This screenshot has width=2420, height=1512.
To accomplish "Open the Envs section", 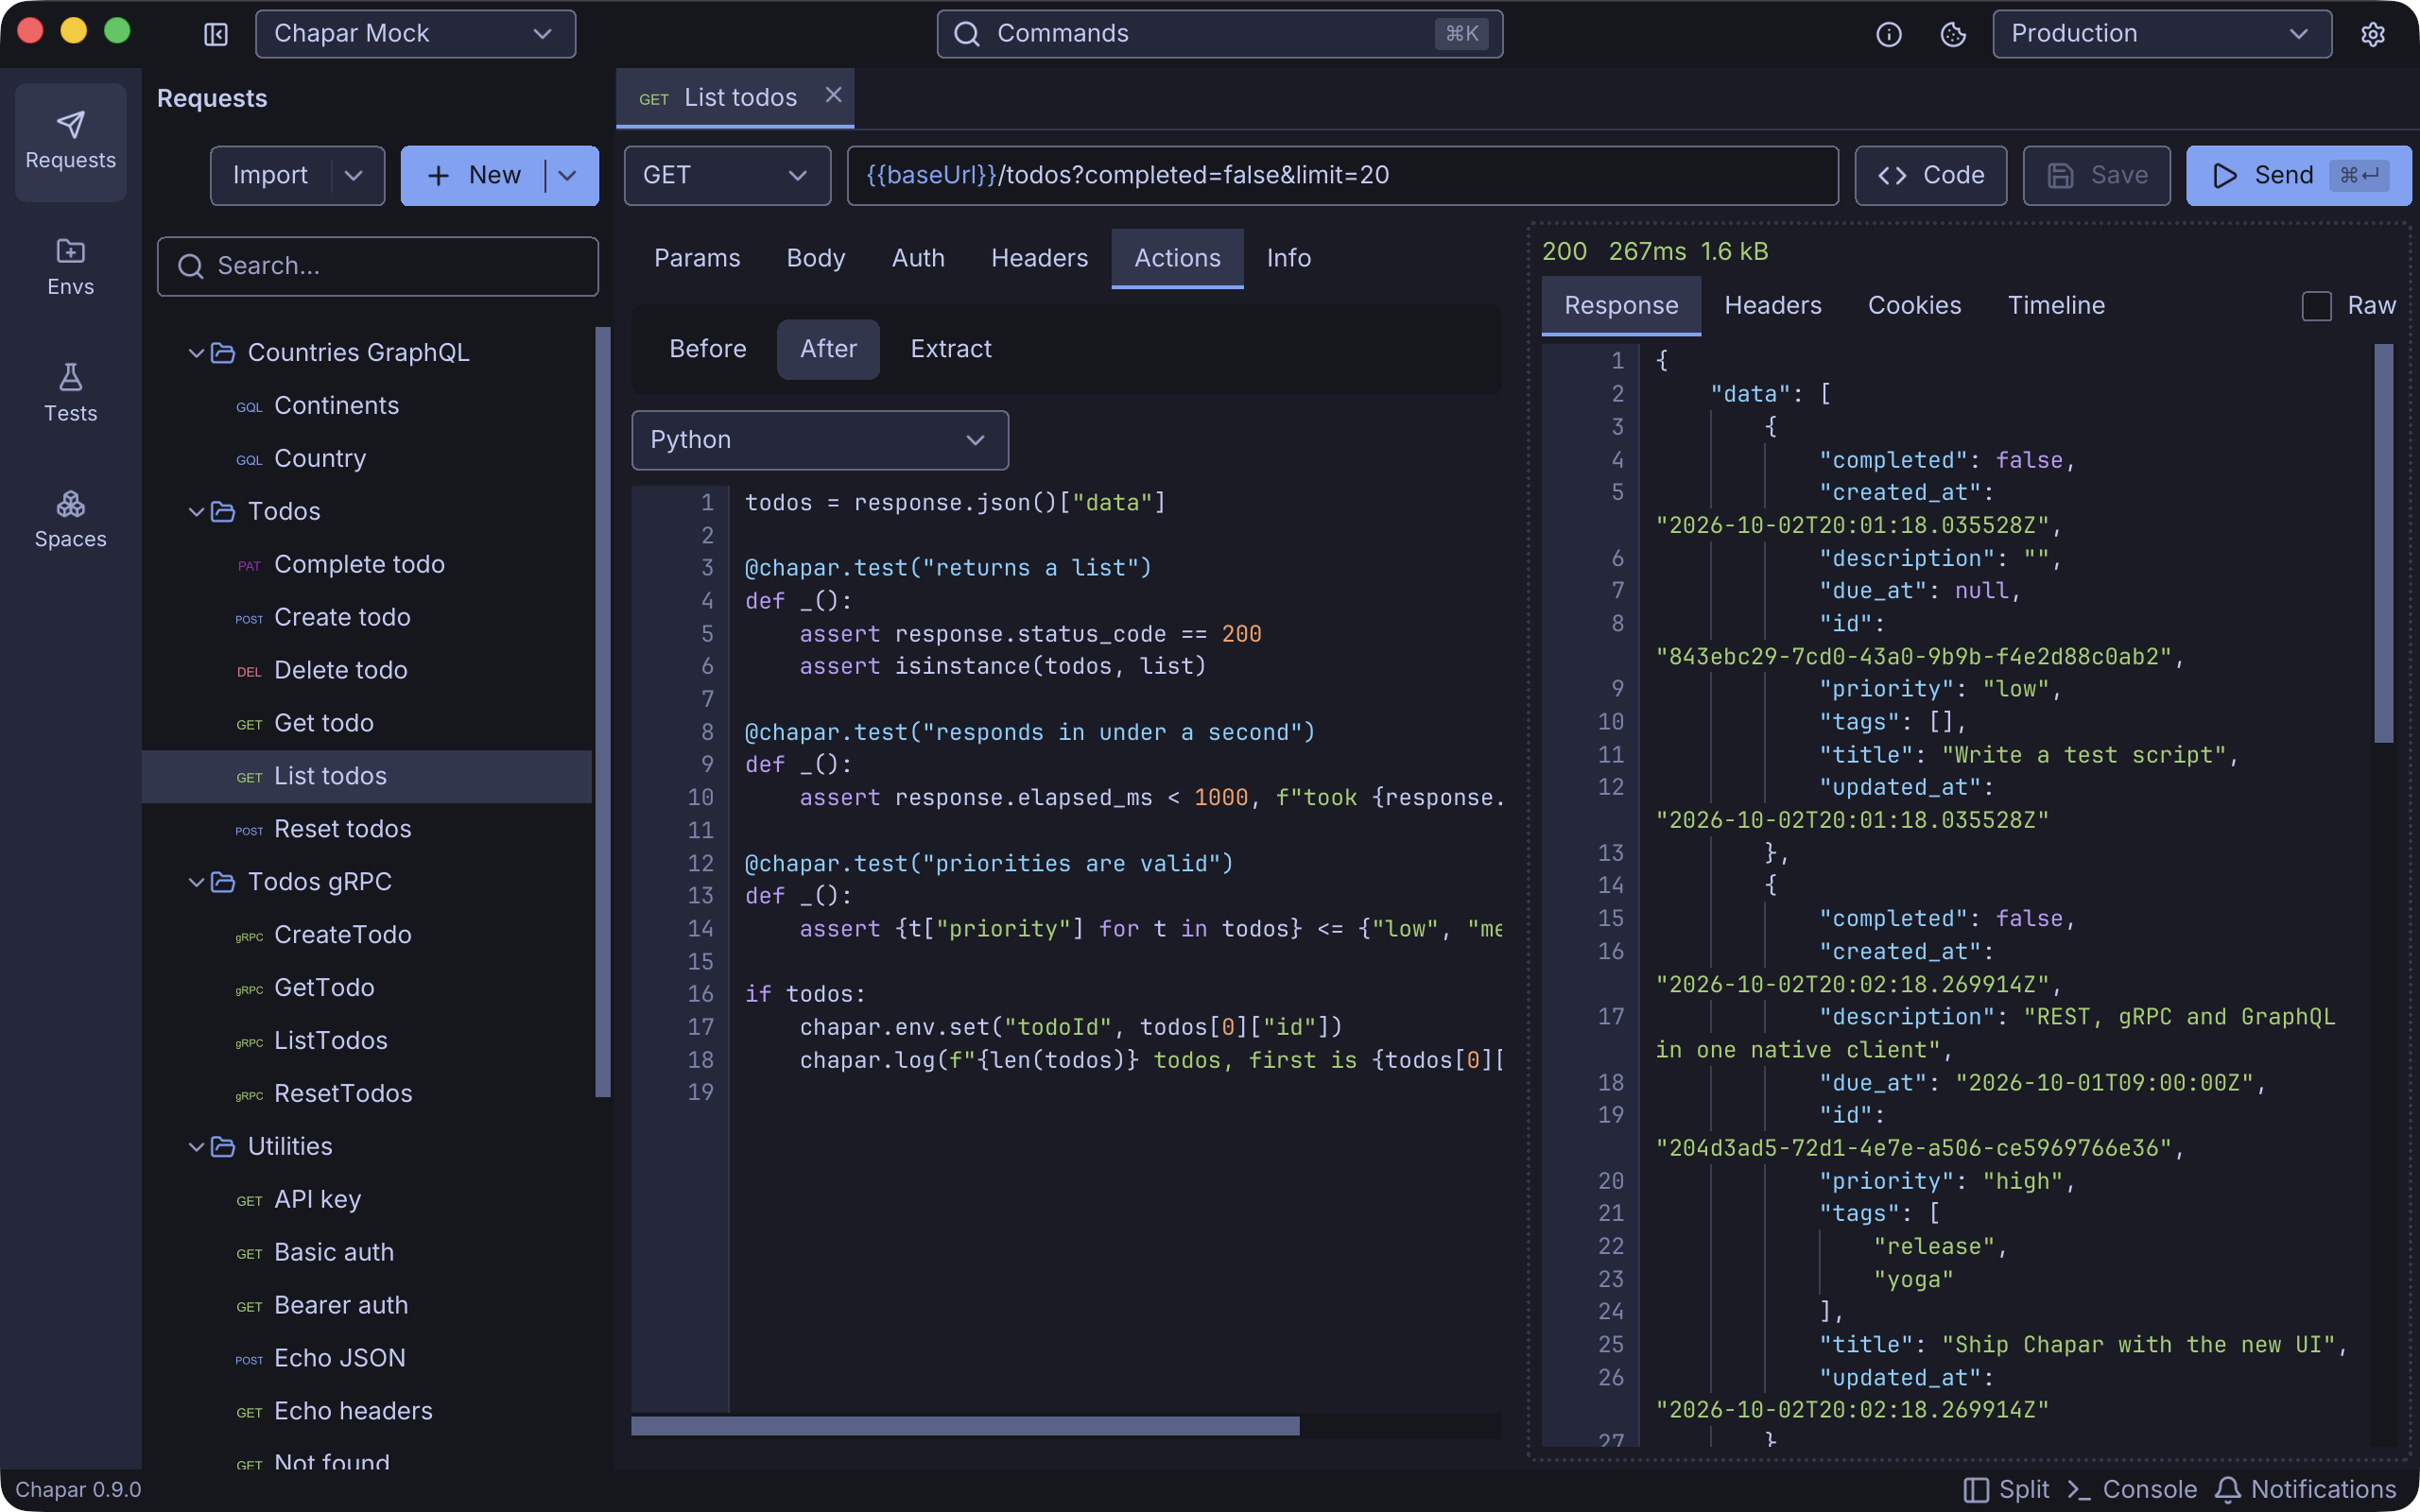I will tap(70, 267).
